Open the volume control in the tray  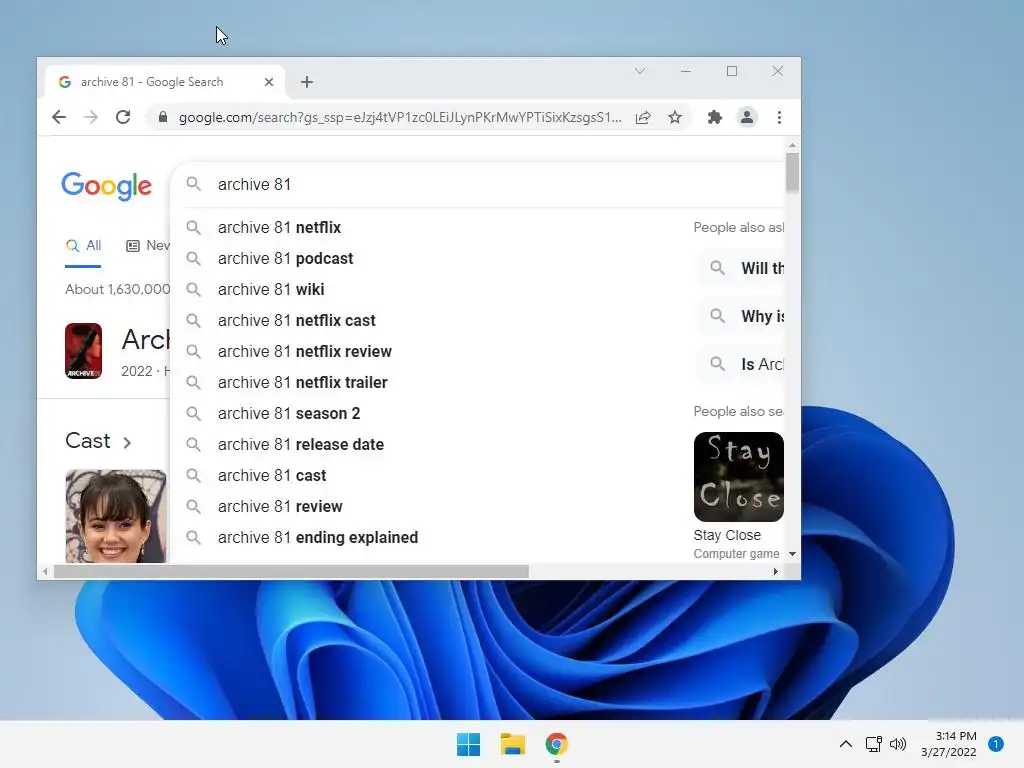pos(898,744)
